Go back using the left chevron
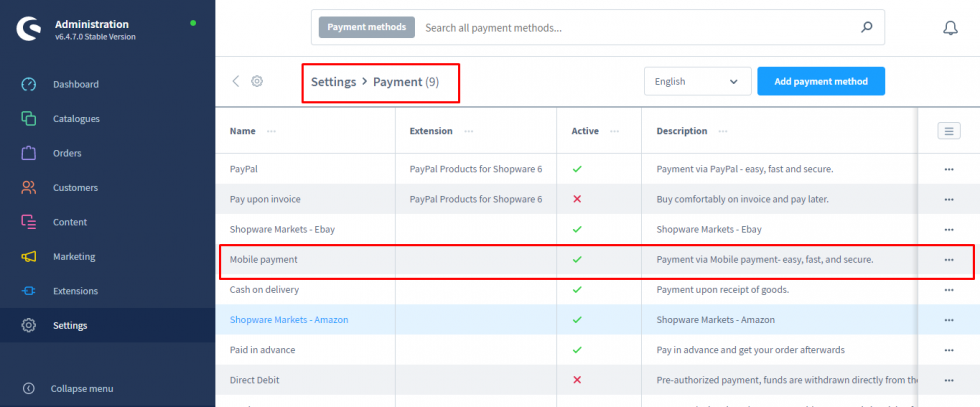 pos(236,82)
